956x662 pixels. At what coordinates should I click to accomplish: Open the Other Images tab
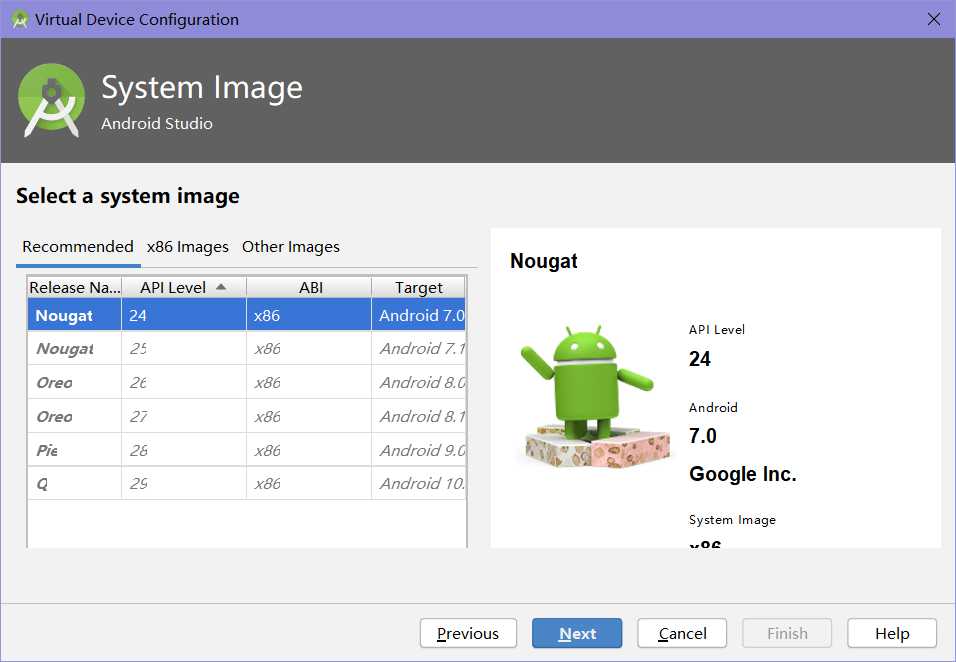291,247
